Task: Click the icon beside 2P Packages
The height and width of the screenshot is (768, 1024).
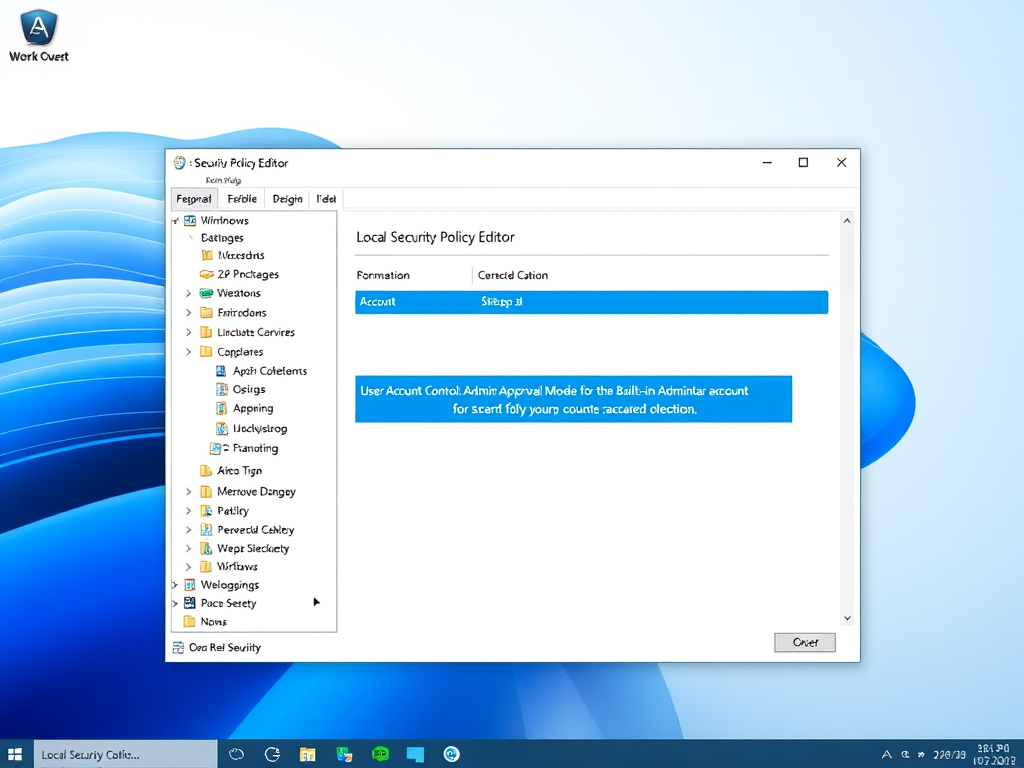Action: pos(206,274)
